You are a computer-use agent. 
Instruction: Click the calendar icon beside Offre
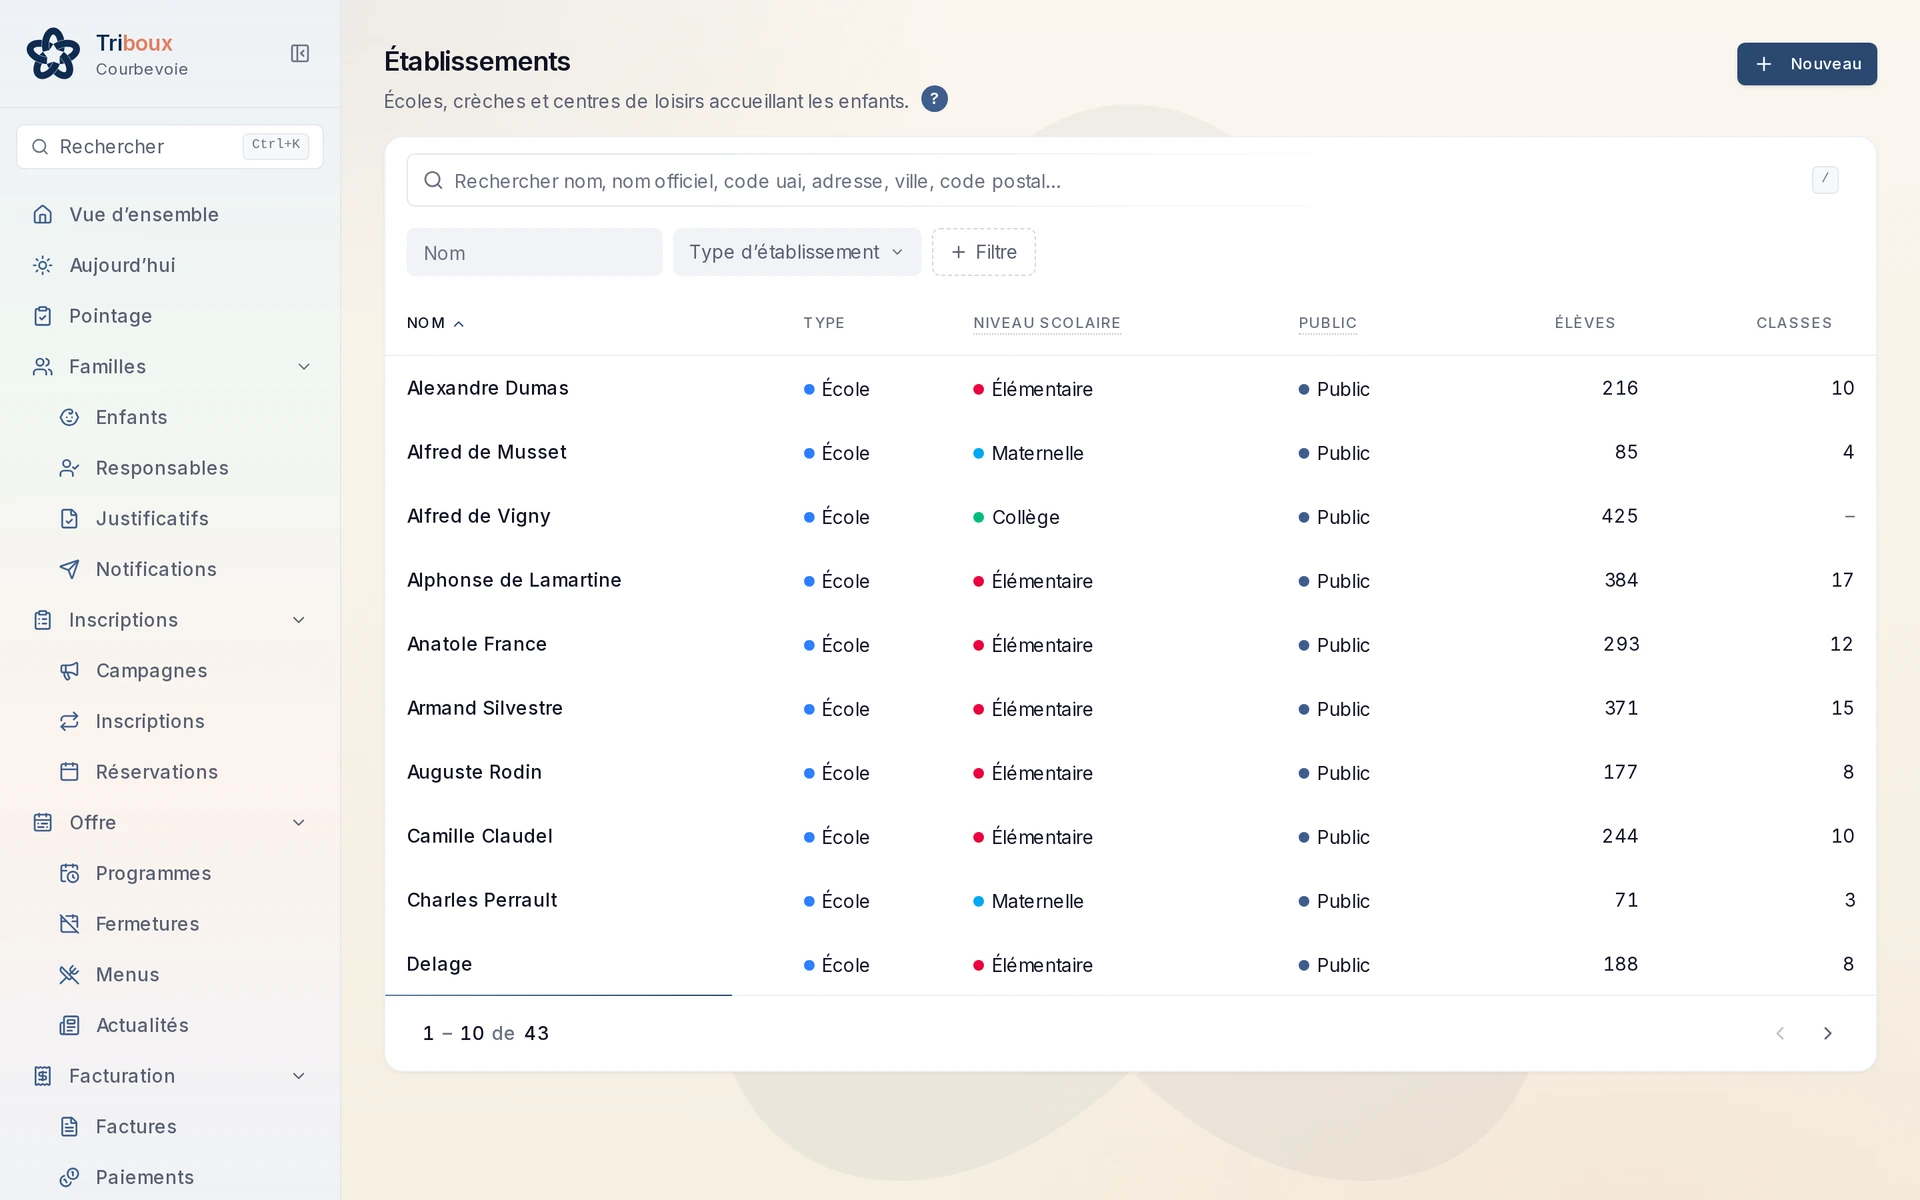click(x=42, y=823)
